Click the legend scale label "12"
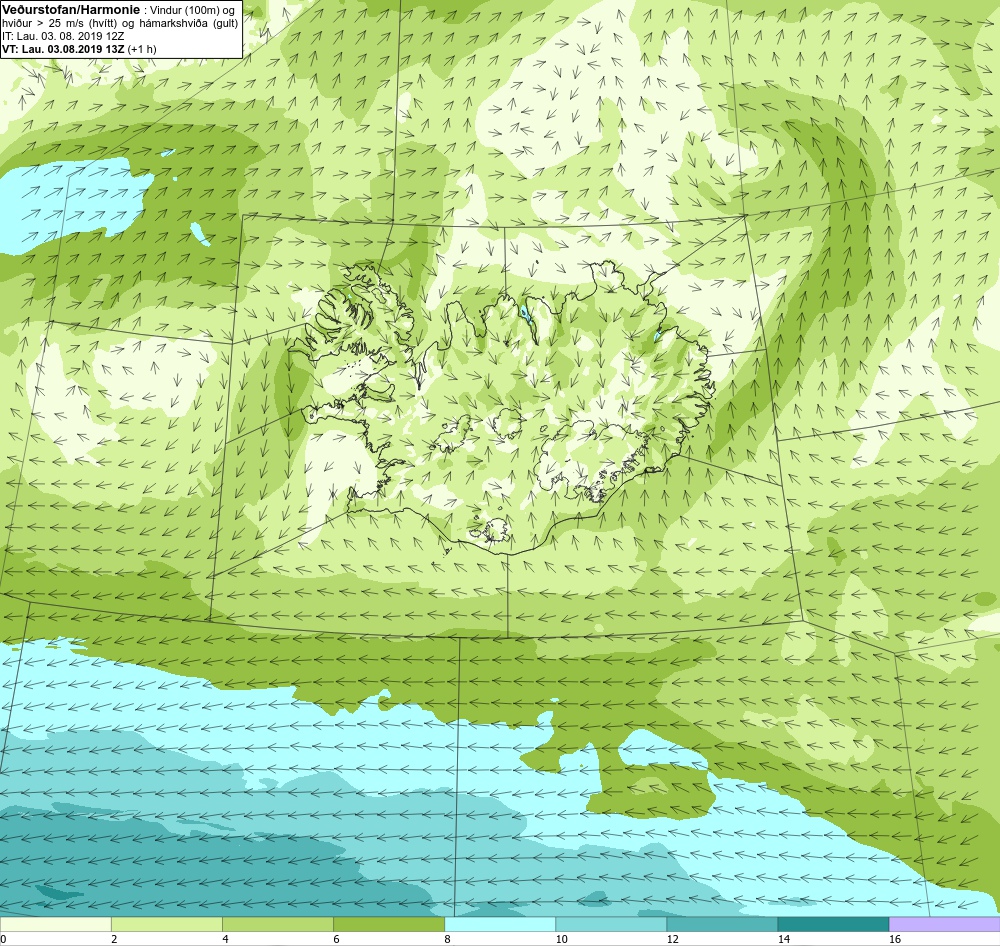 tap(672, 939)
